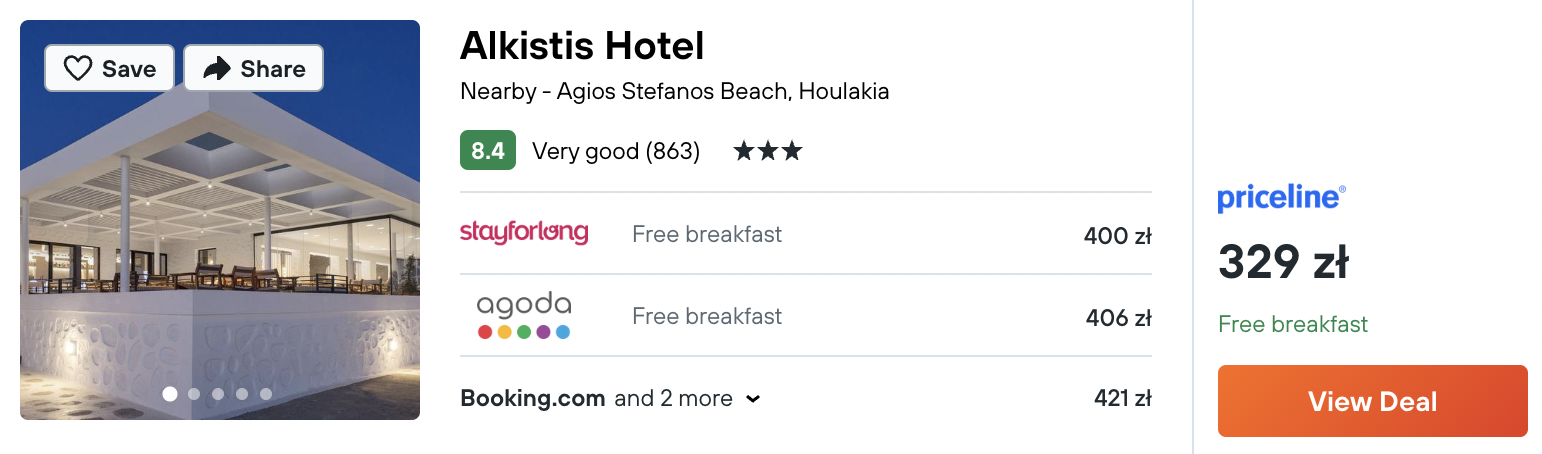
Task: Click the 329 zł priceline price
Action: click(x=1282, y=262)
